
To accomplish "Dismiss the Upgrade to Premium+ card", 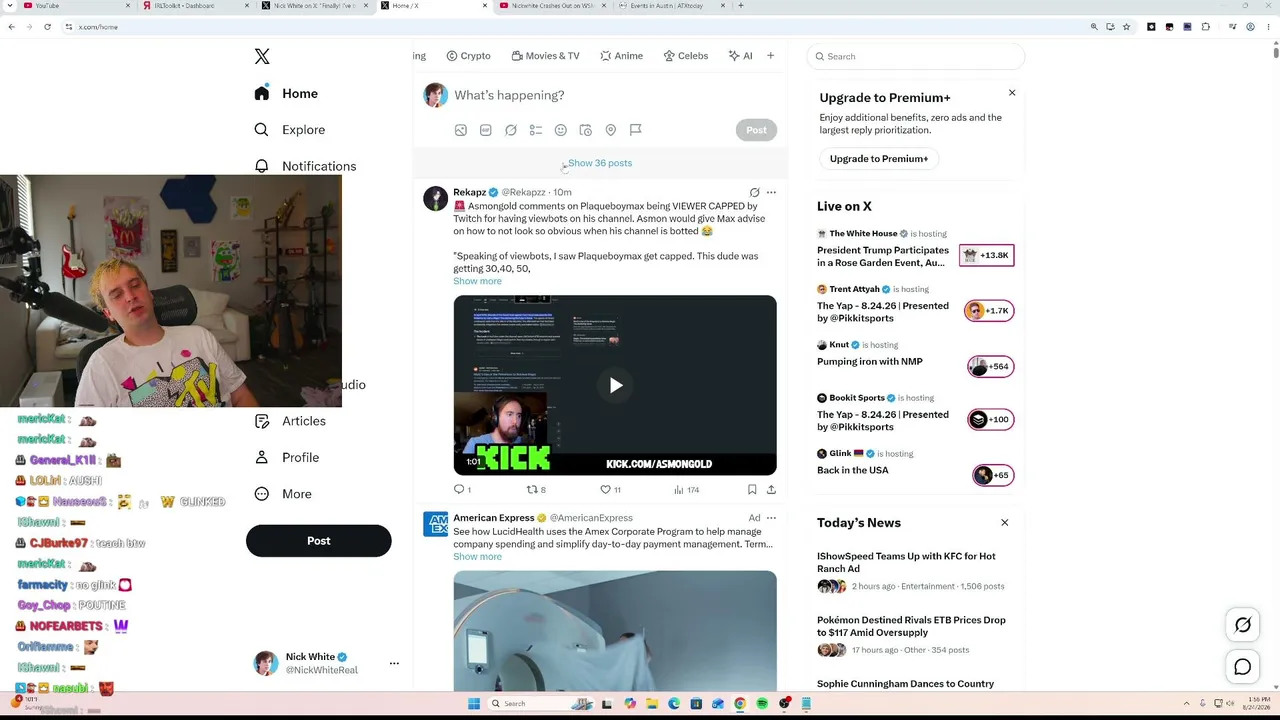I will coord(1012,93).
